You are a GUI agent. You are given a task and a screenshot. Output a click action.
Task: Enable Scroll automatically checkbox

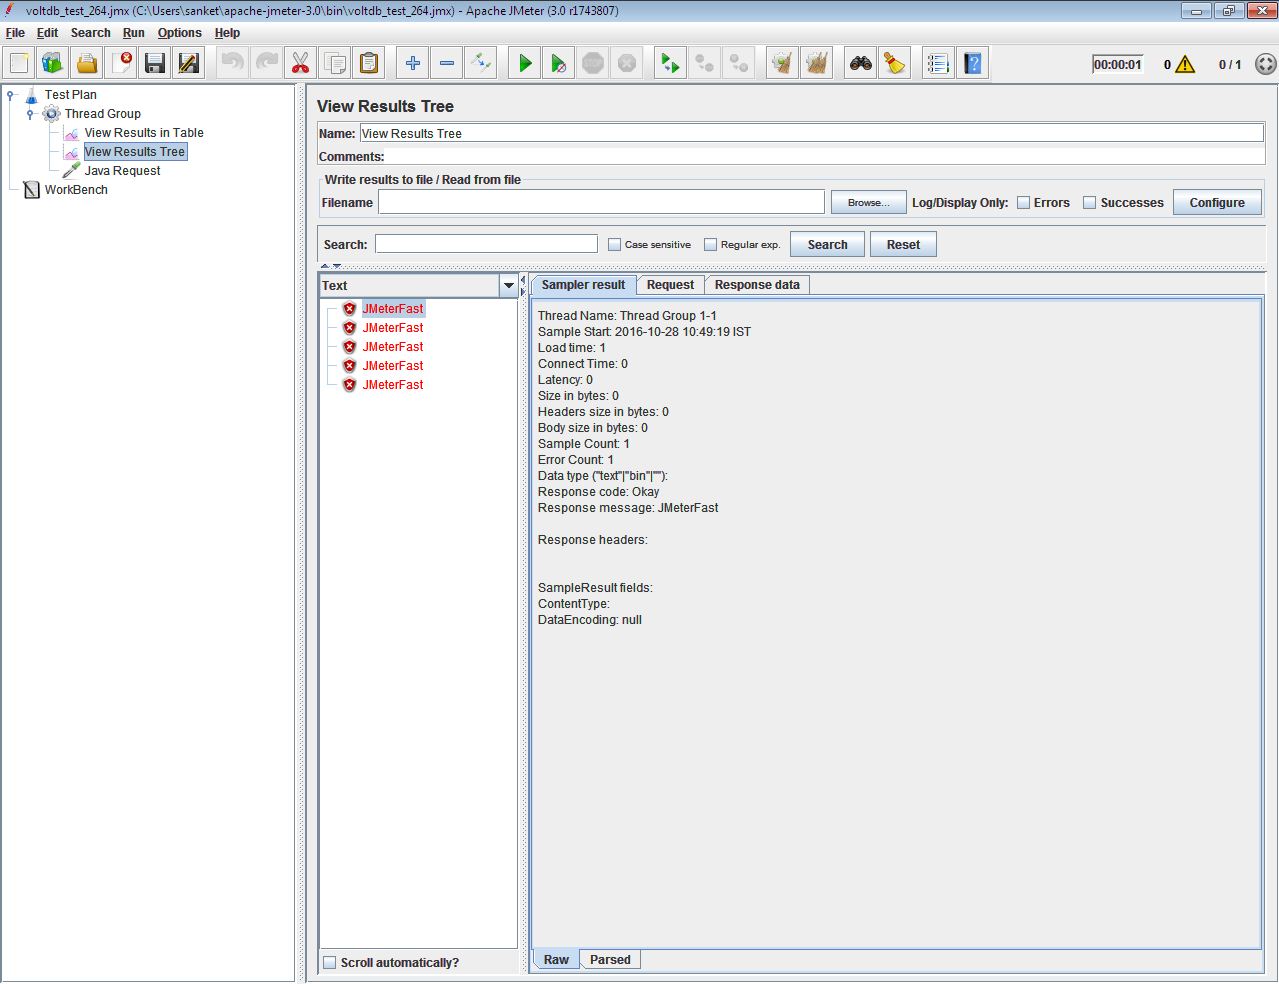point(329,962)
